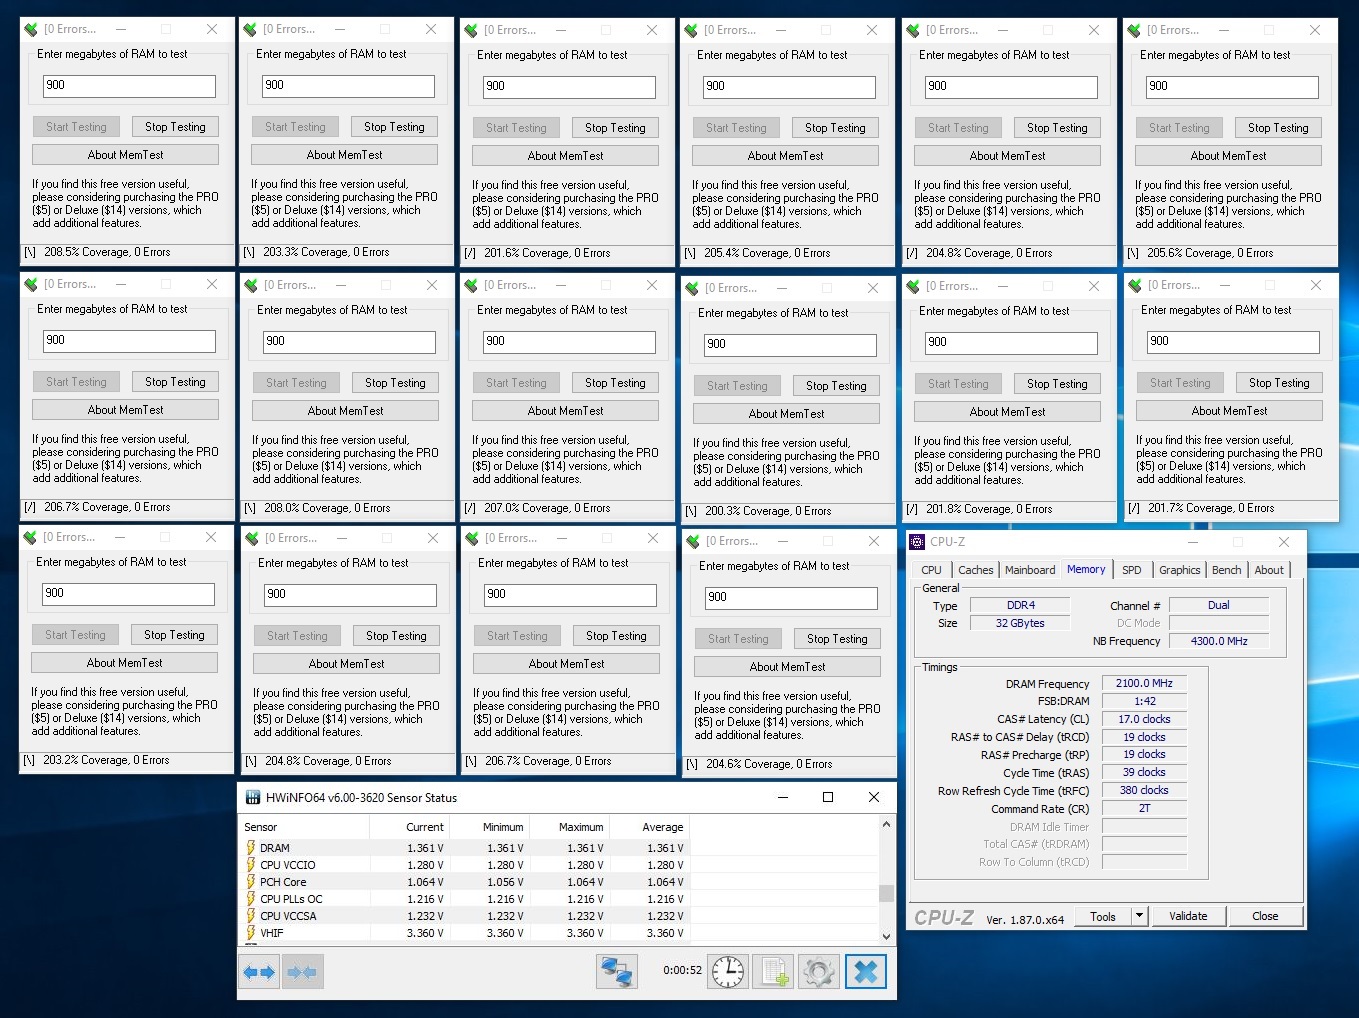Image resolution: width=1359 pixels, height=1018 pixels.
Task: Click the Tools button in CPU-Z
Action: coord(1103,916)
